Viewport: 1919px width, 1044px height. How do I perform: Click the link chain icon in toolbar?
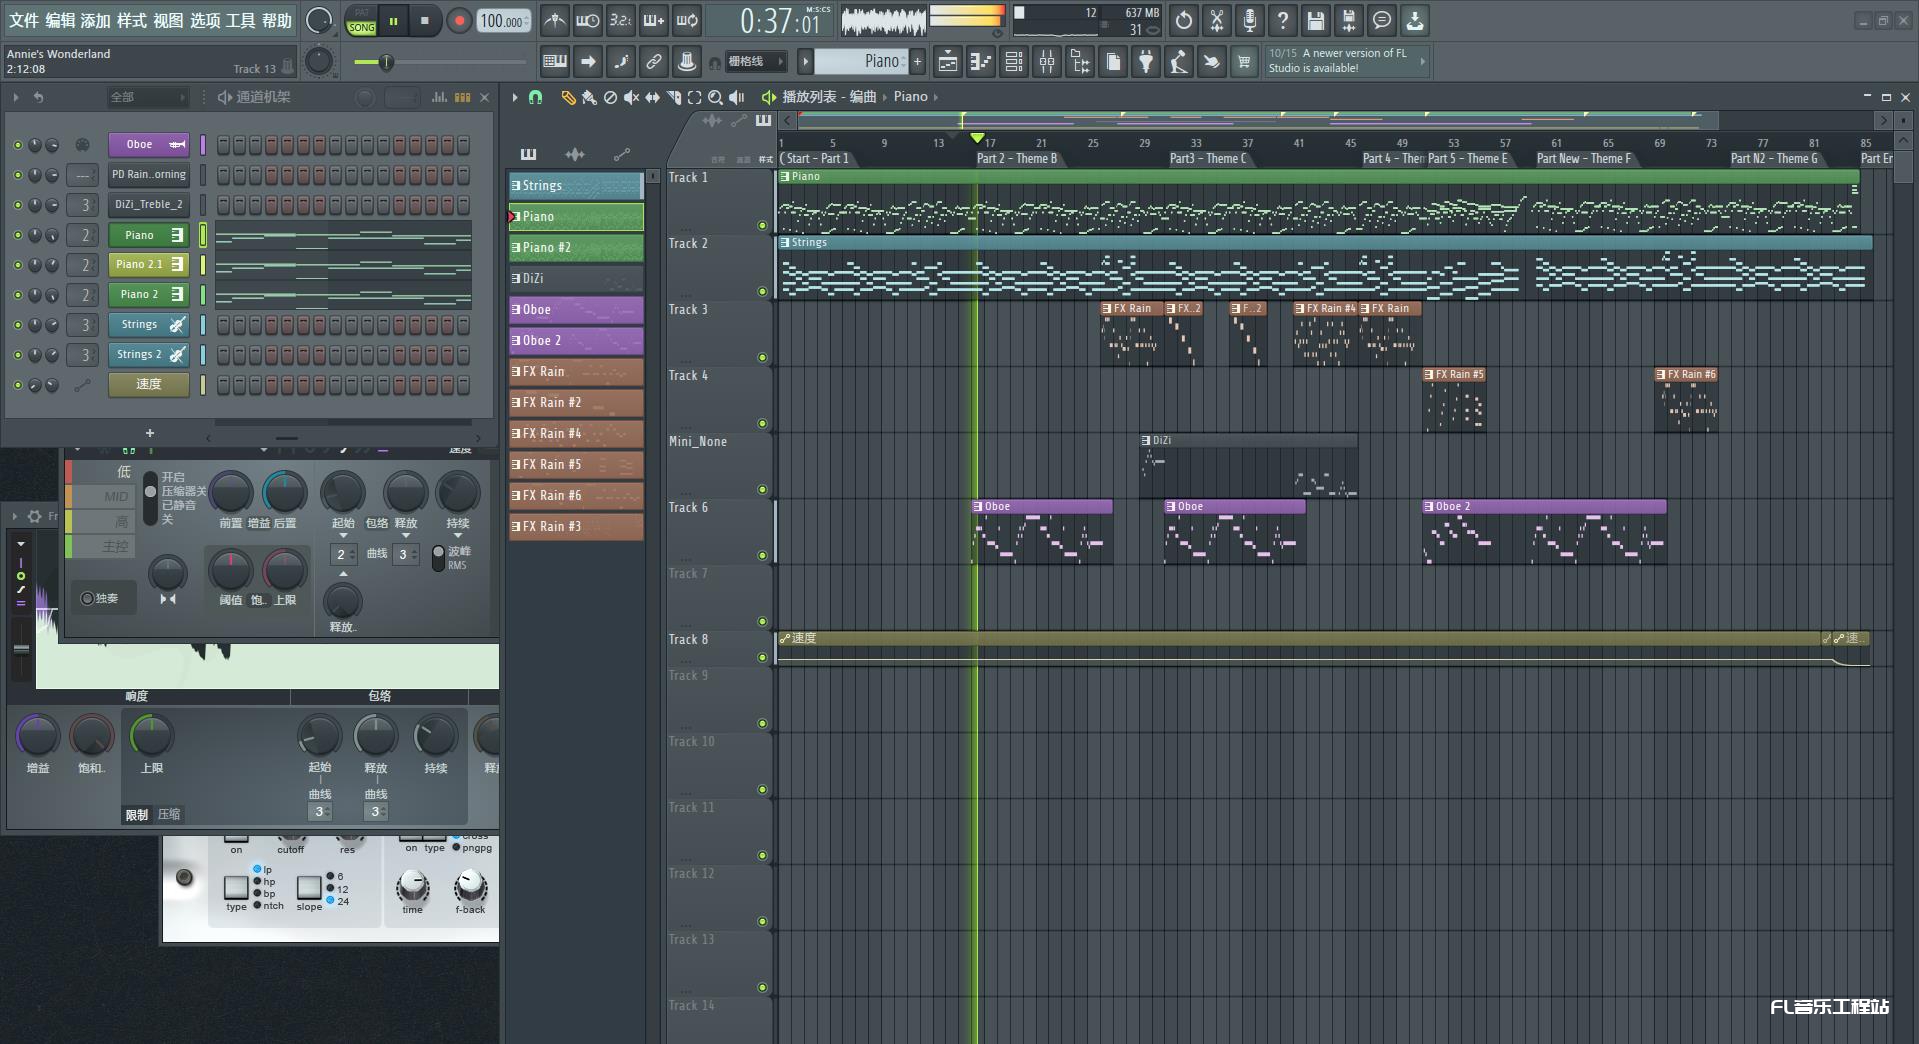[653, 62]
